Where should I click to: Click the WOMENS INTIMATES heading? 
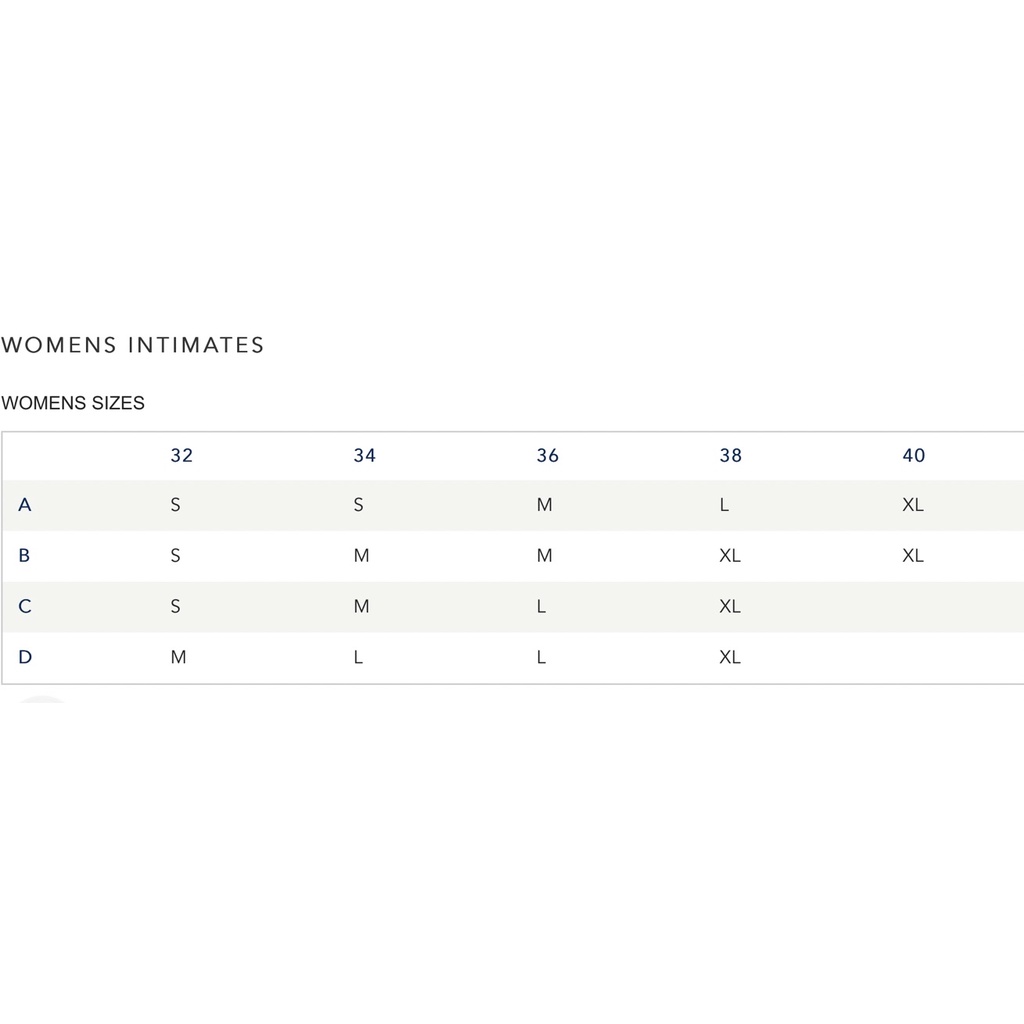(x=133, y=345)
